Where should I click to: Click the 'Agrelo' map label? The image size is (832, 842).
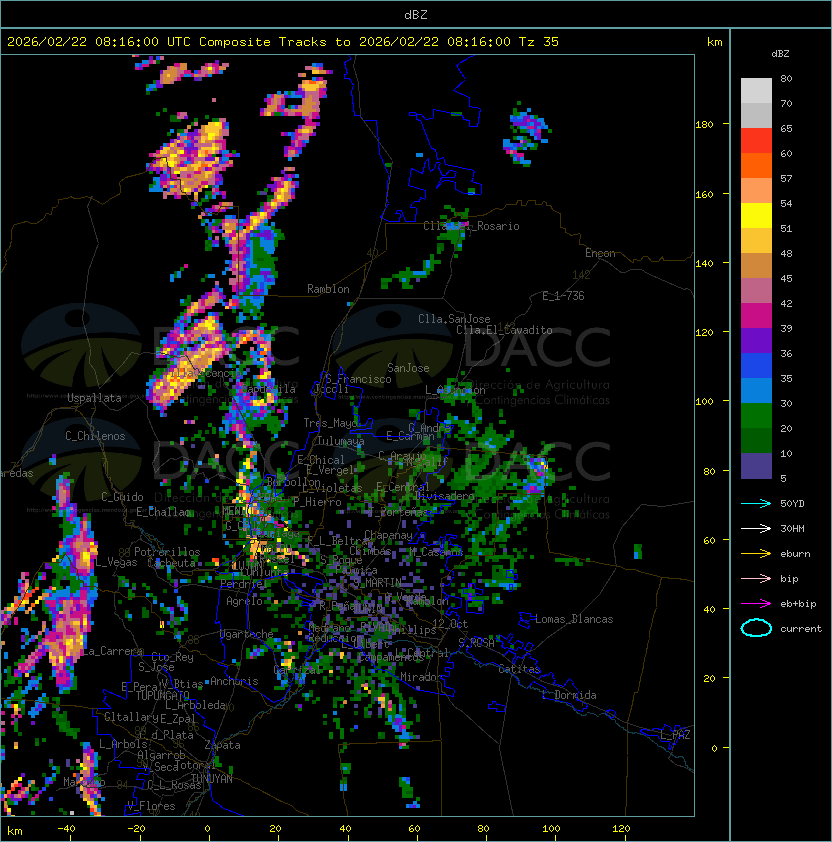[x=244, y=601]
